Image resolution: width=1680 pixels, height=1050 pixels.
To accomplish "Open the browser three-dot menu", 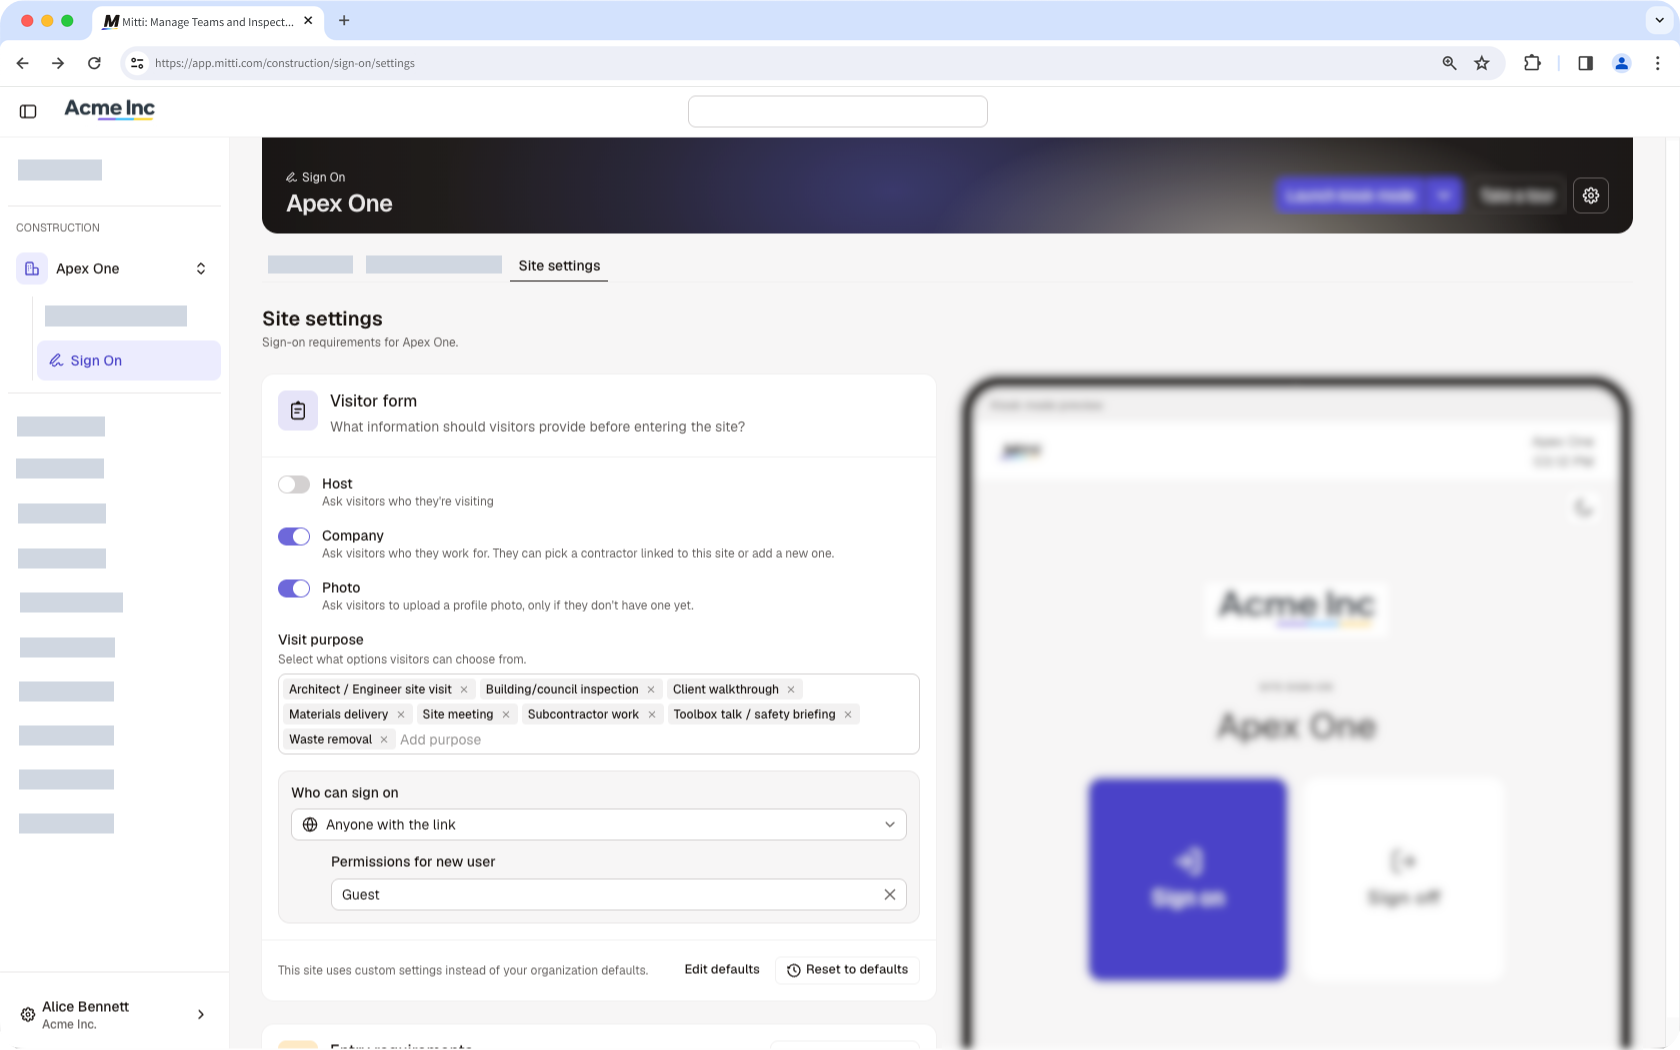I will point(1658,63).
